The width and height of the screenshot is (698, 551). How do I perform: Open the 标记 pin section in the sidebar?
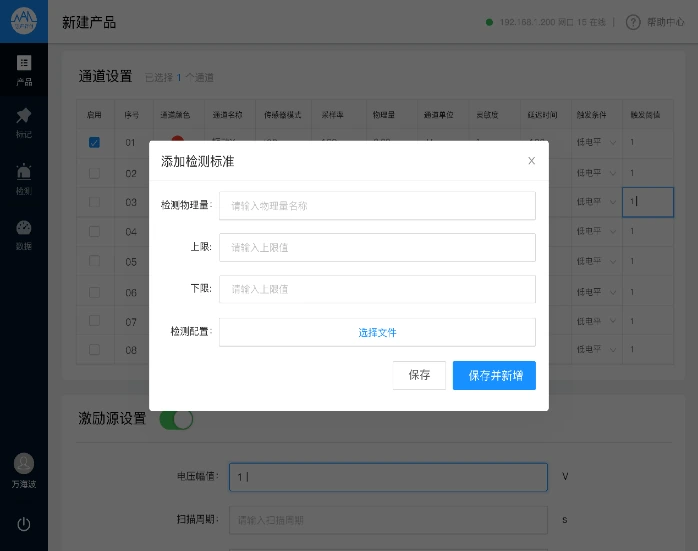(24, 123)
